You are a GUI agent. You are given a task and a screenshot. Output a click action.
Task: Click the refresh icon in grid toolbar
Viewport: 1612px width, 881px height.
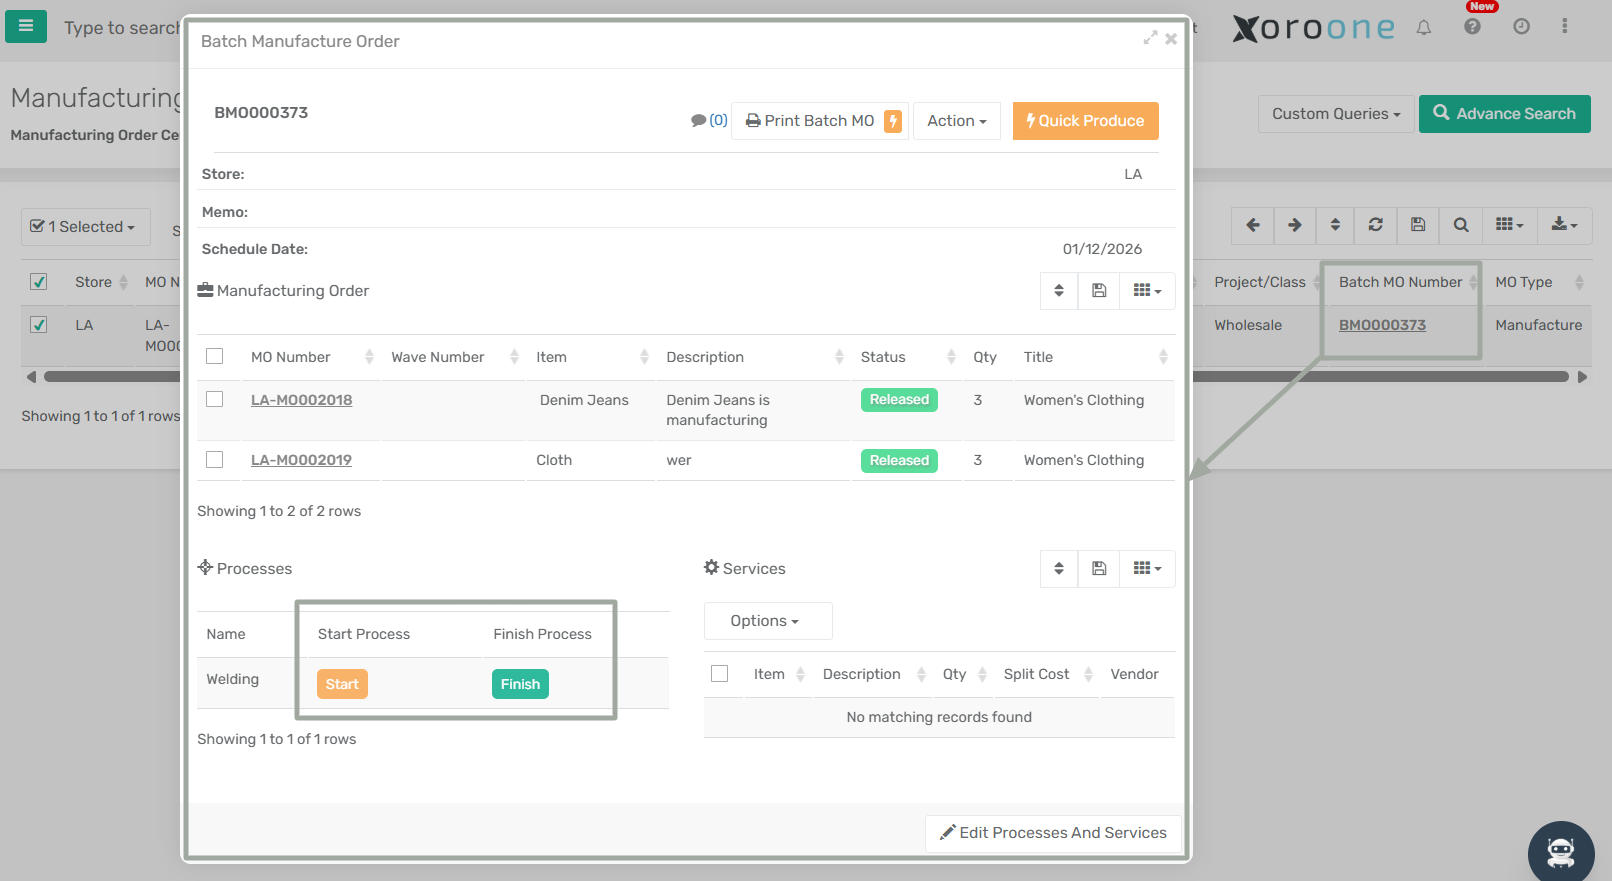tap(1376, 225)
